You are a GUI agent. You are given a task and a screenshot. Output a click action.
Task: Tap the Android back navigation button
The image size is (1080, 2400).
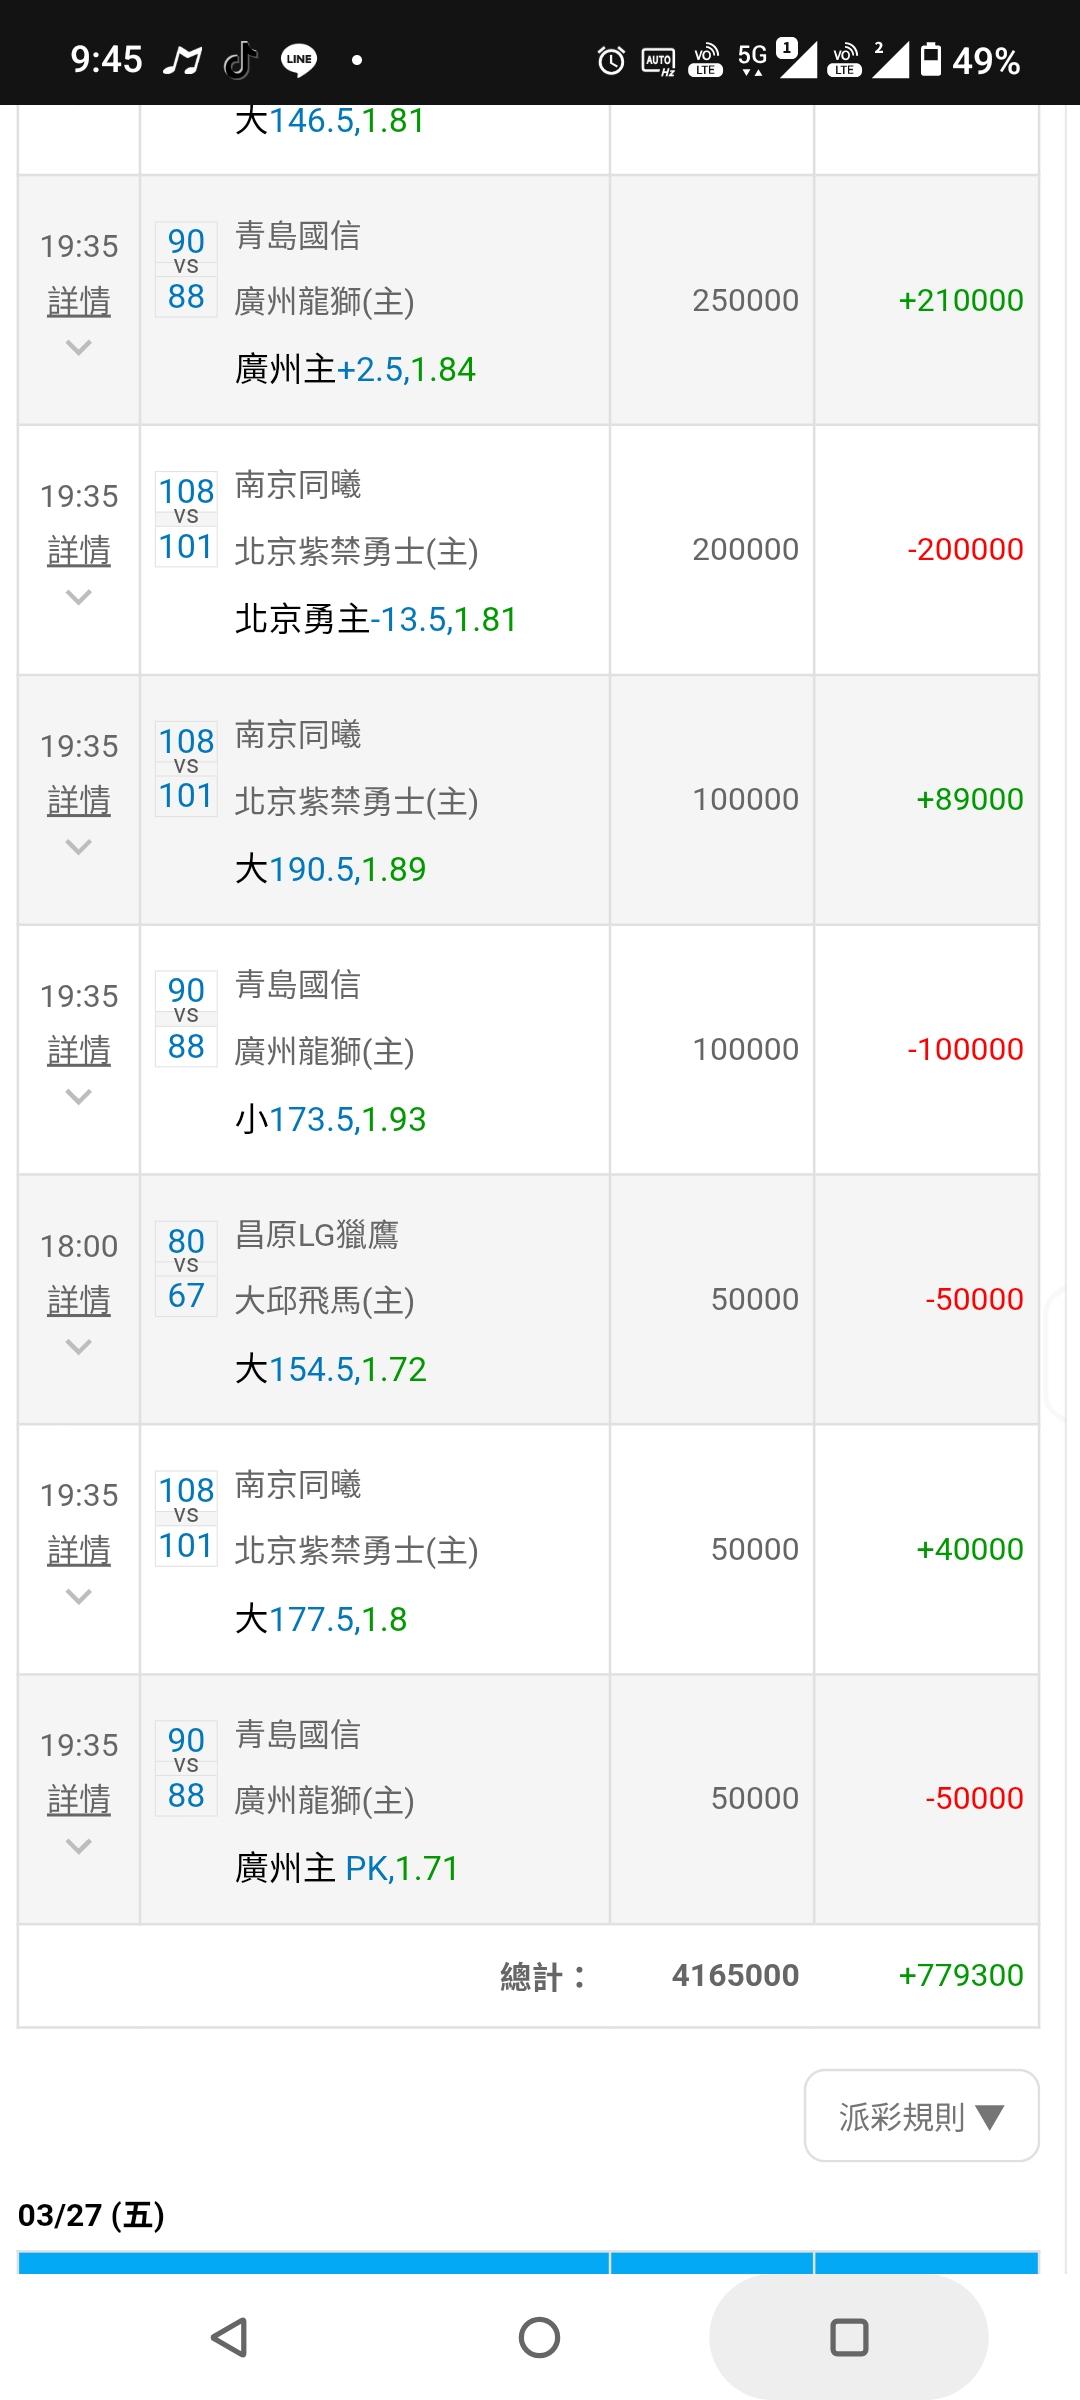point(230,2337)
